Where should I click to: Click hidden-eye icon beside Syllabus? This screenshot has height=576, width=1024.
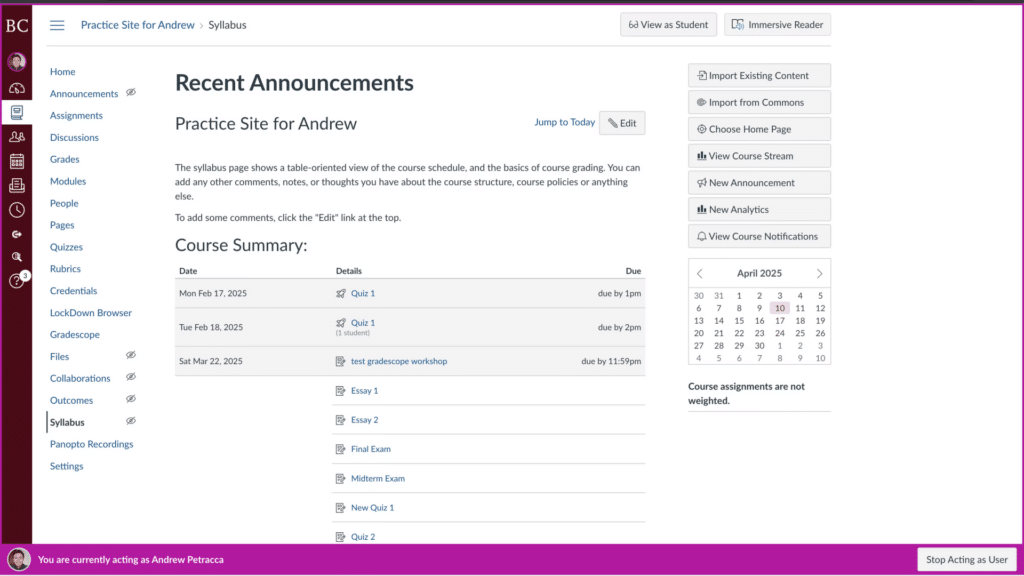pyautogui.click(x=131, y=421)
